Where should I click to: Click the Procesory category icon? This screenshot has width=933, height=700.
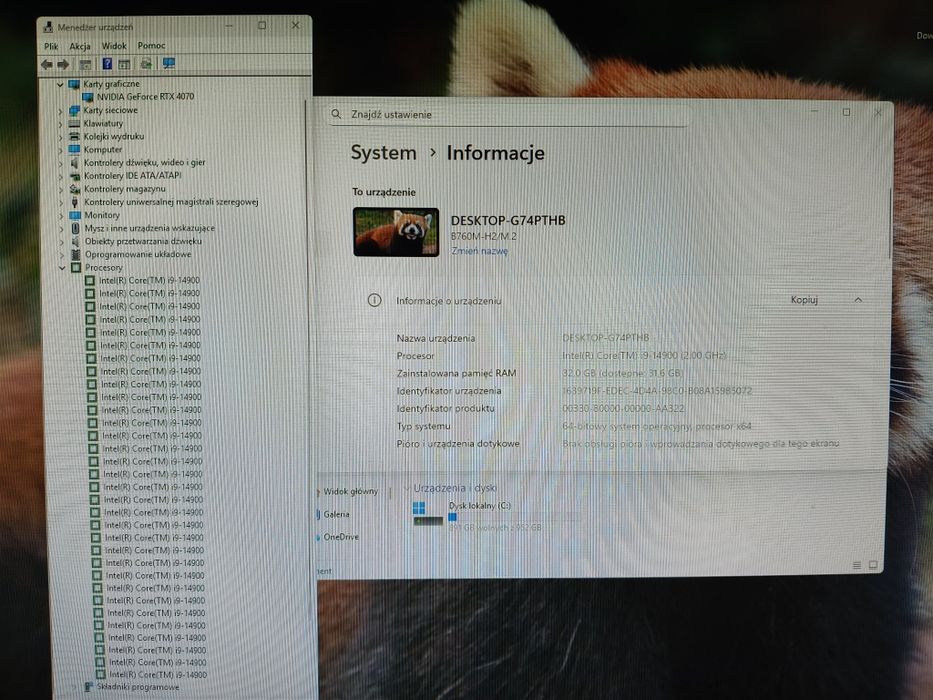(x=76, y=267)
